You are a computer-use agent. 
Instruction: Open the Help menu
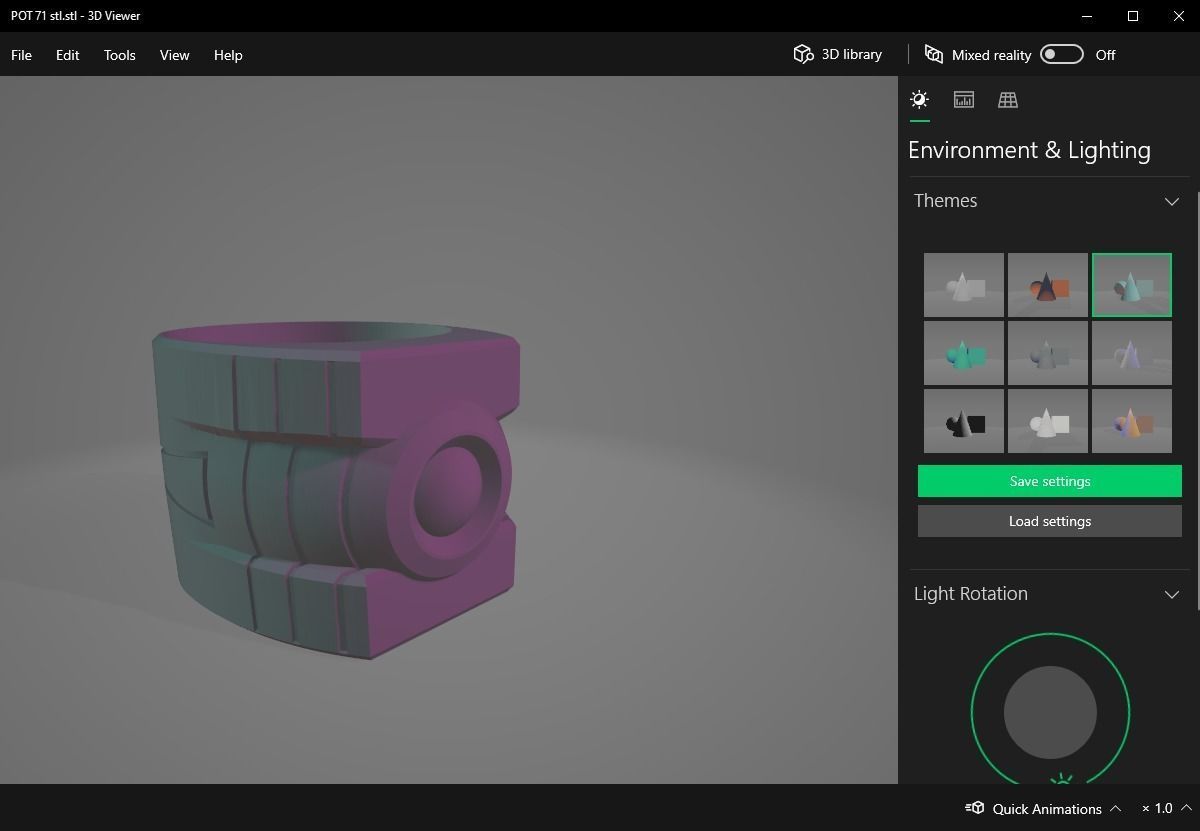[228, 55]
